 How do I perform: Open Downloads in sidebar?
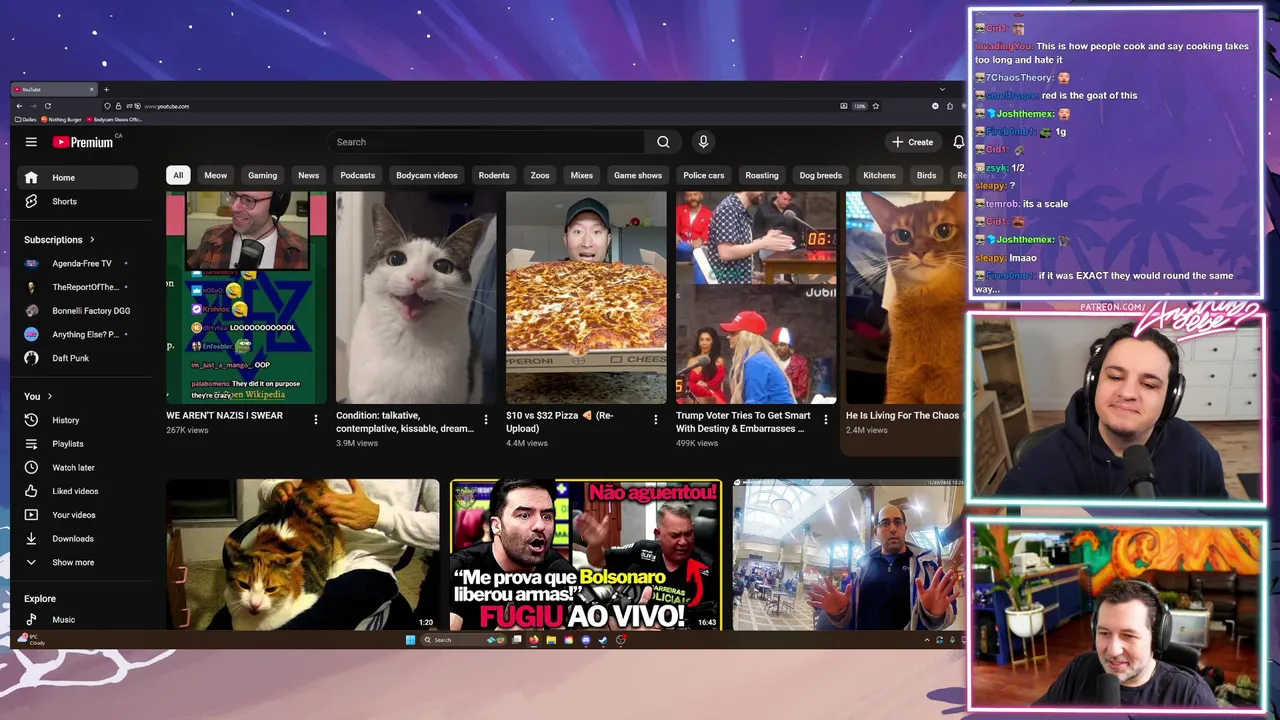pyautogui.click(x=77, y=539)
